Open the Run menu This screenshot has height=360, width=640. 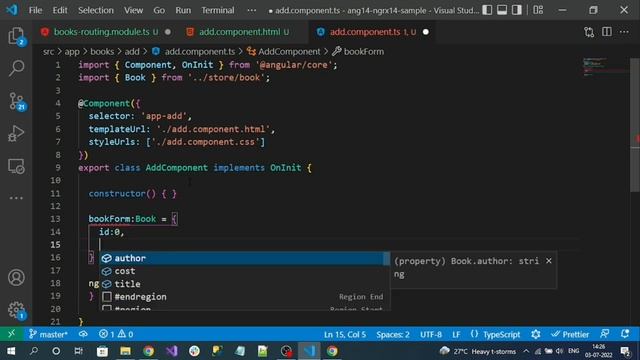point(183,10)
